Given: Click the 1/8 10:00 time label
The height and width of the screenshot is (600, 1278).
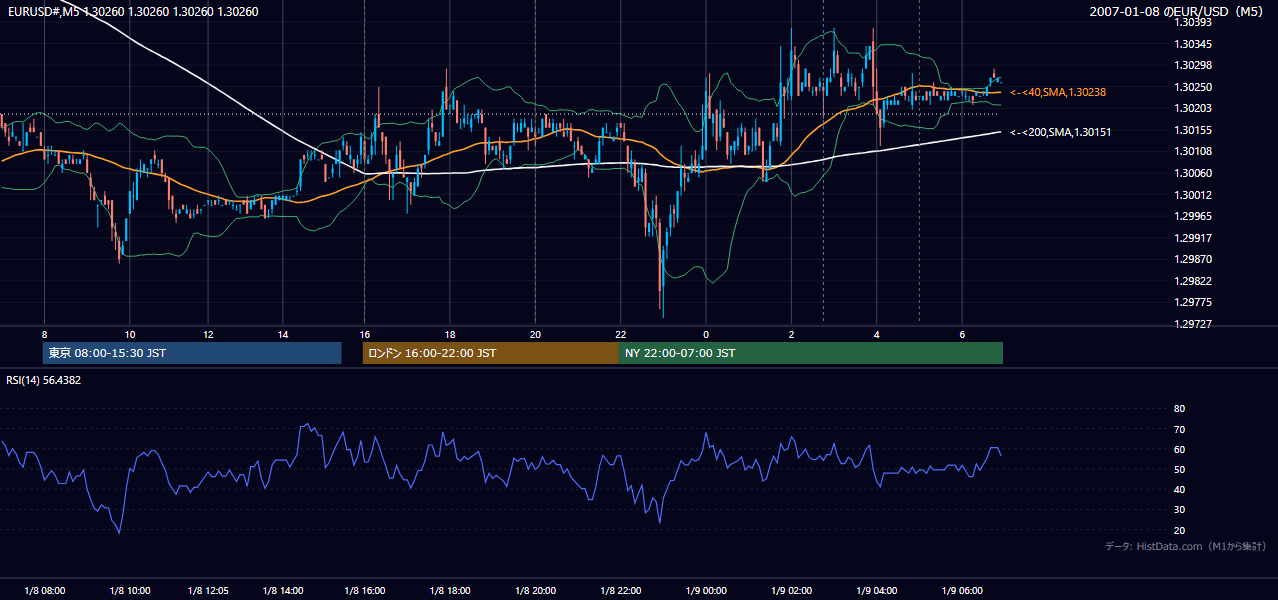Looking at the screenshot, I should coord(129,590).
